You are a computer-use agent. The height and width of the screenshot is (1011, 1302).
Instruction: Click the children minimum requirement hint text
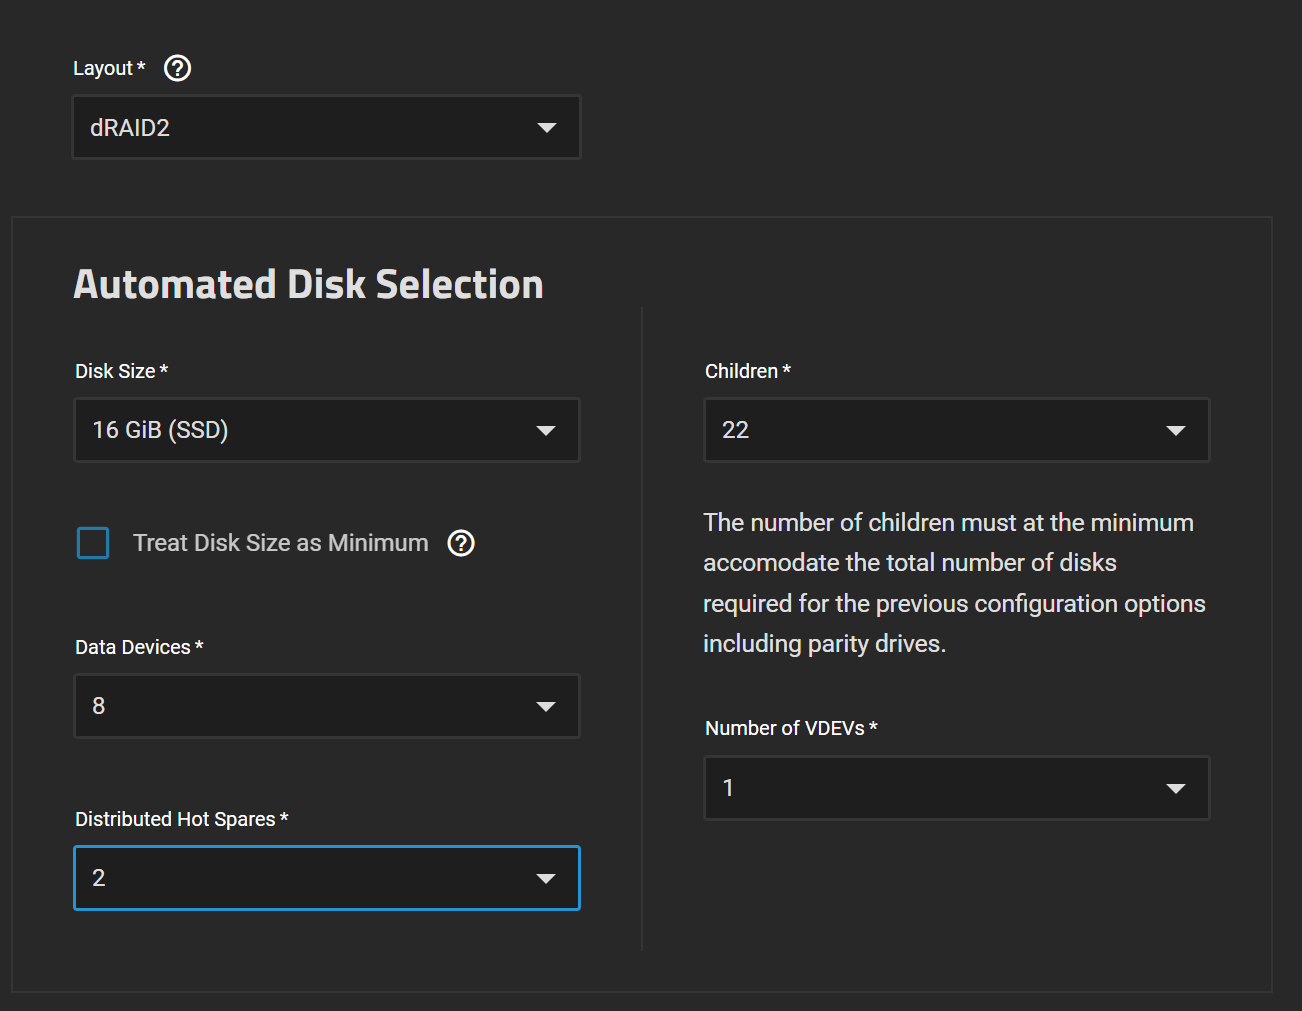click(x=954, y=583)
